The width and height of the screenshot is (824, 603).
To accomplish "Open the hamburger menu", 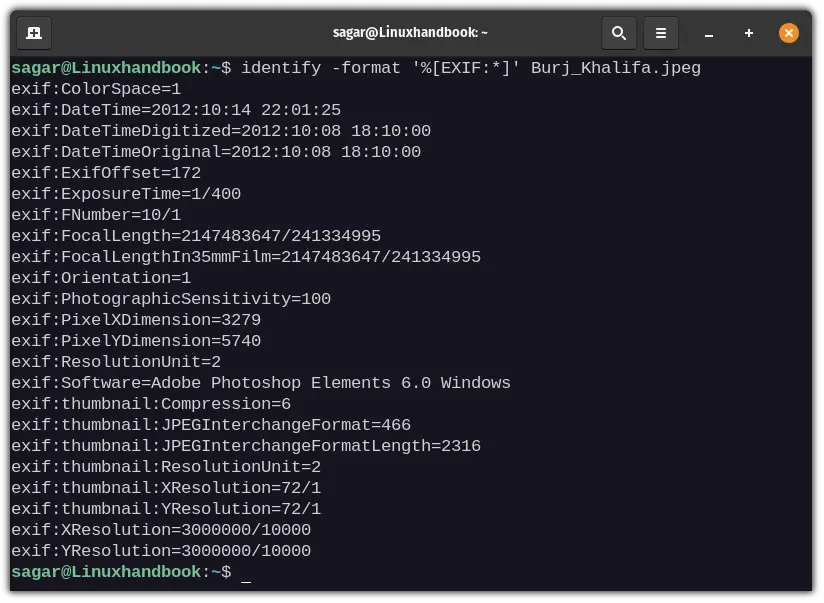I will (661, 33).
